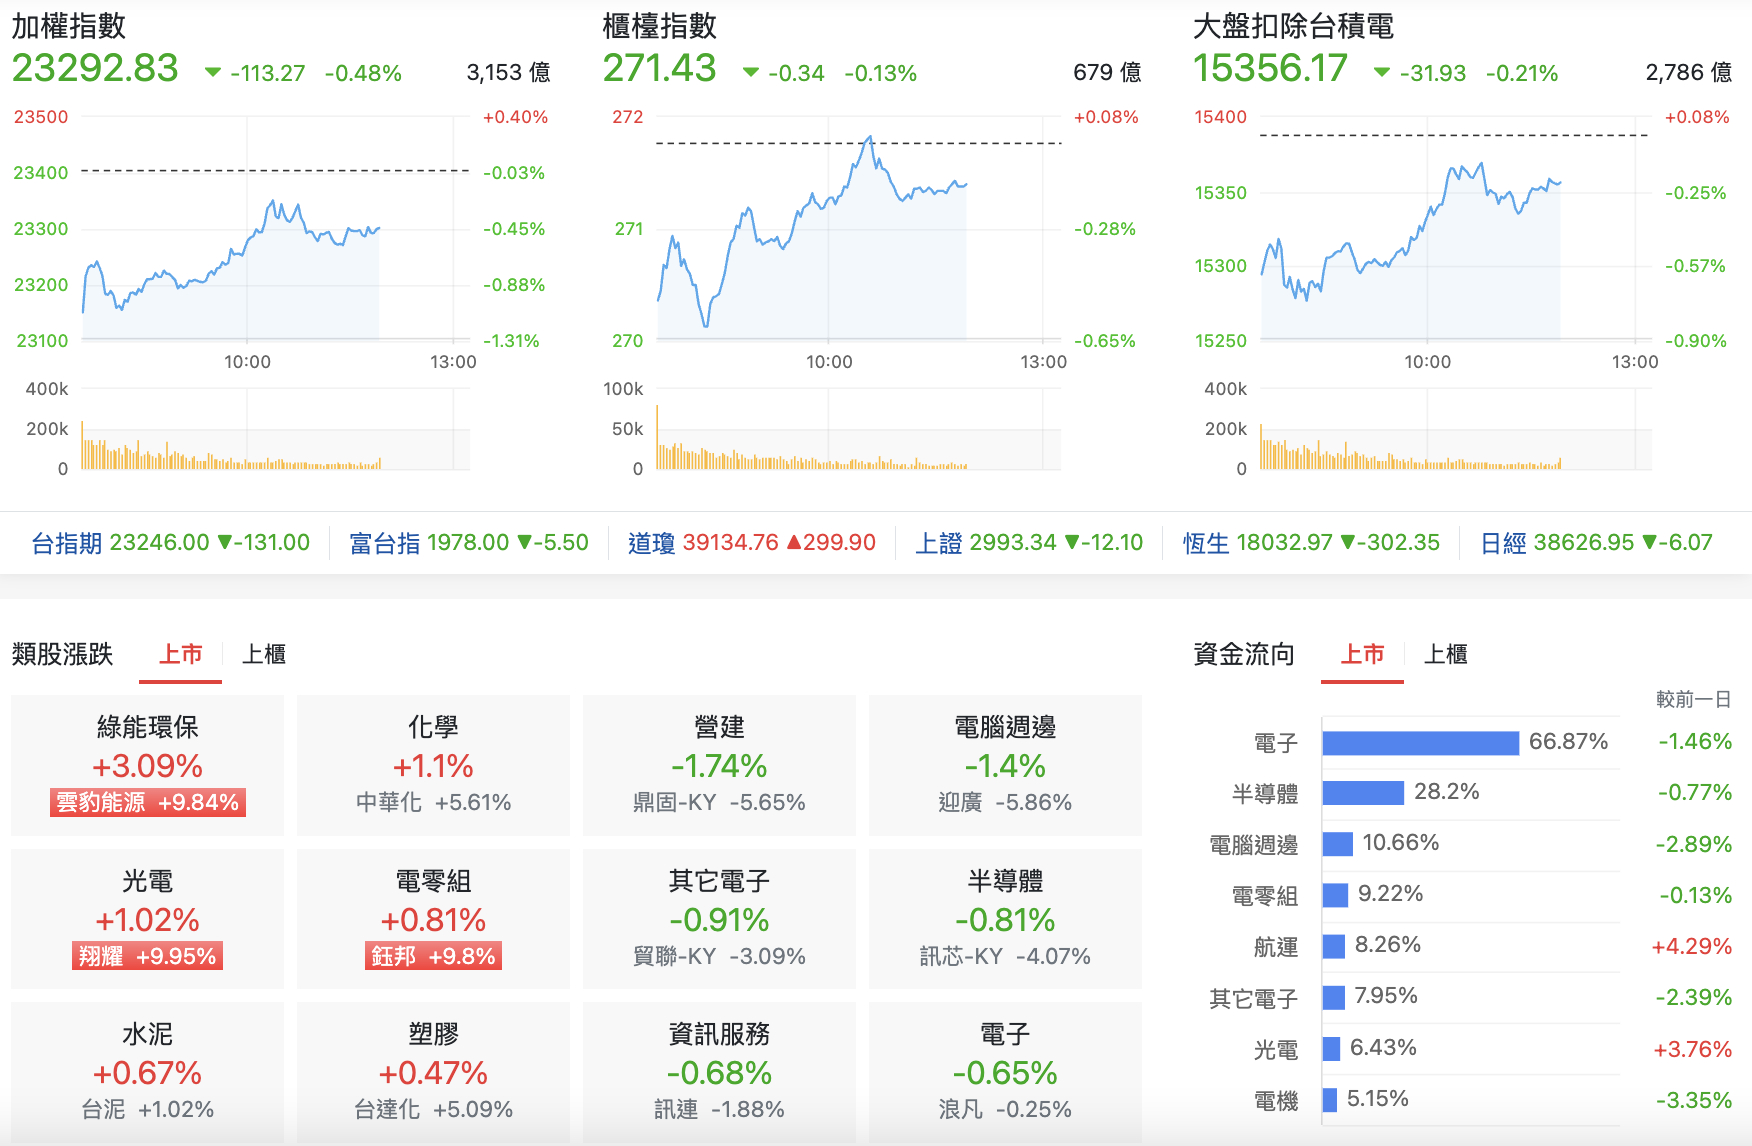
Task: Click the 23292.83 index value
Action: point(95,68)
